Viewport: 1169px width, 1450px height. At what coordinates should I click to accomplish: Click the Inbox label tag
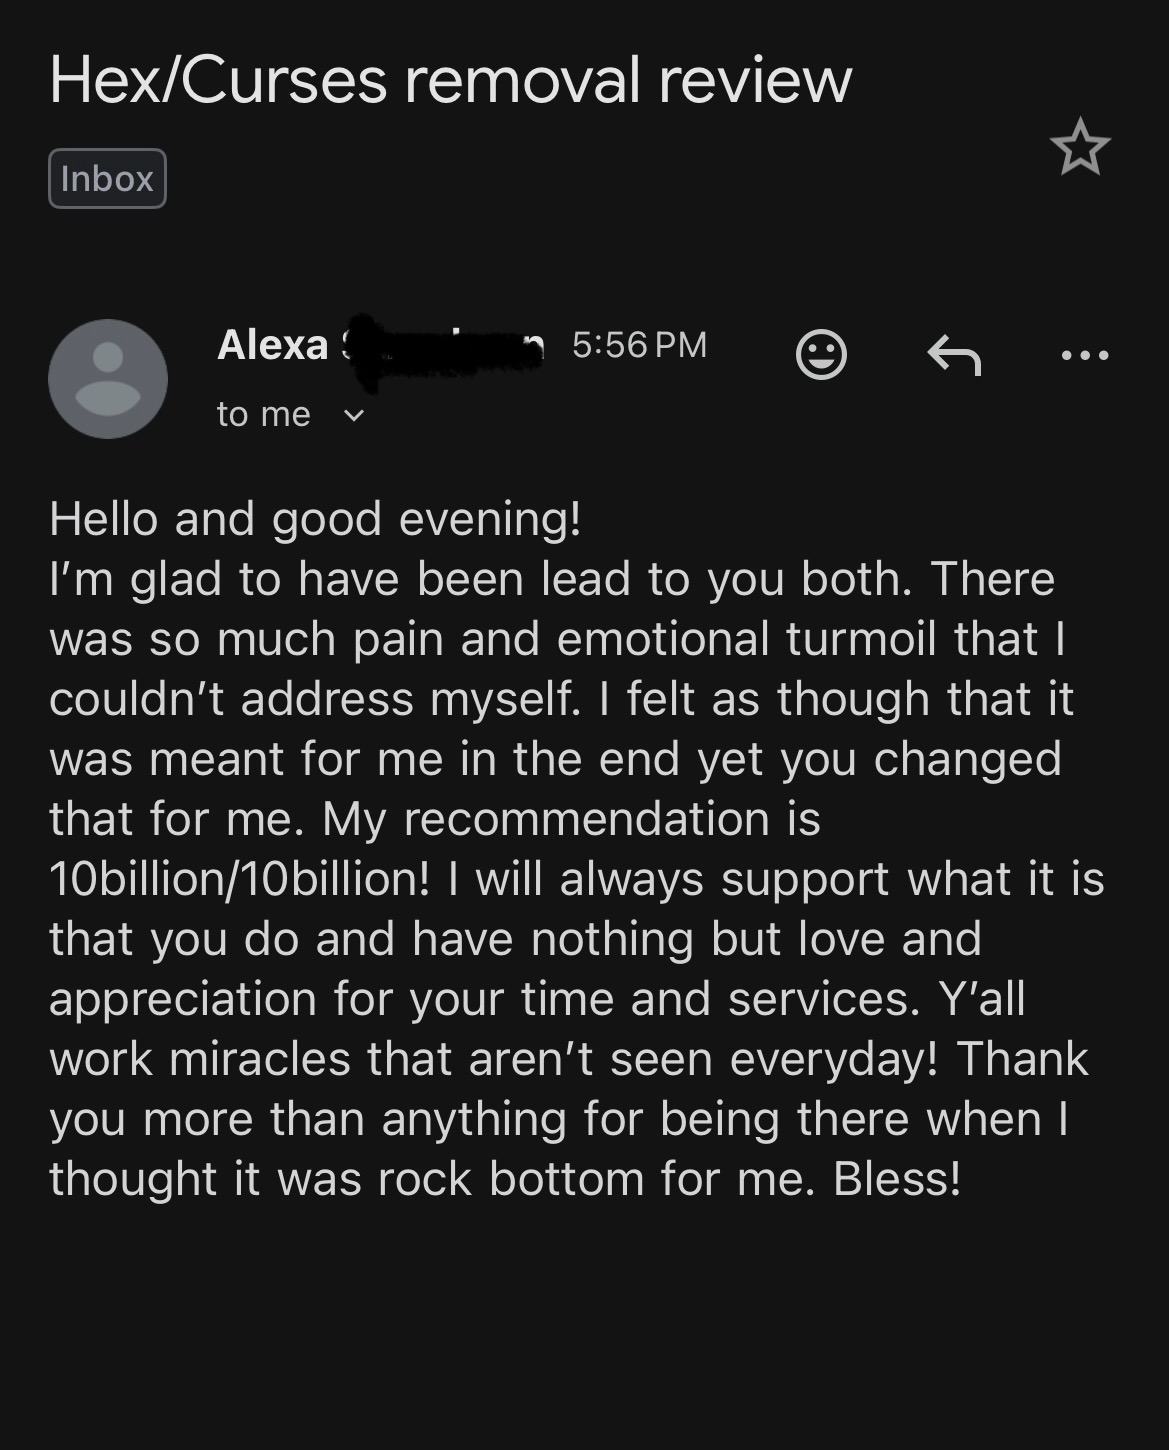coord(107,178)
